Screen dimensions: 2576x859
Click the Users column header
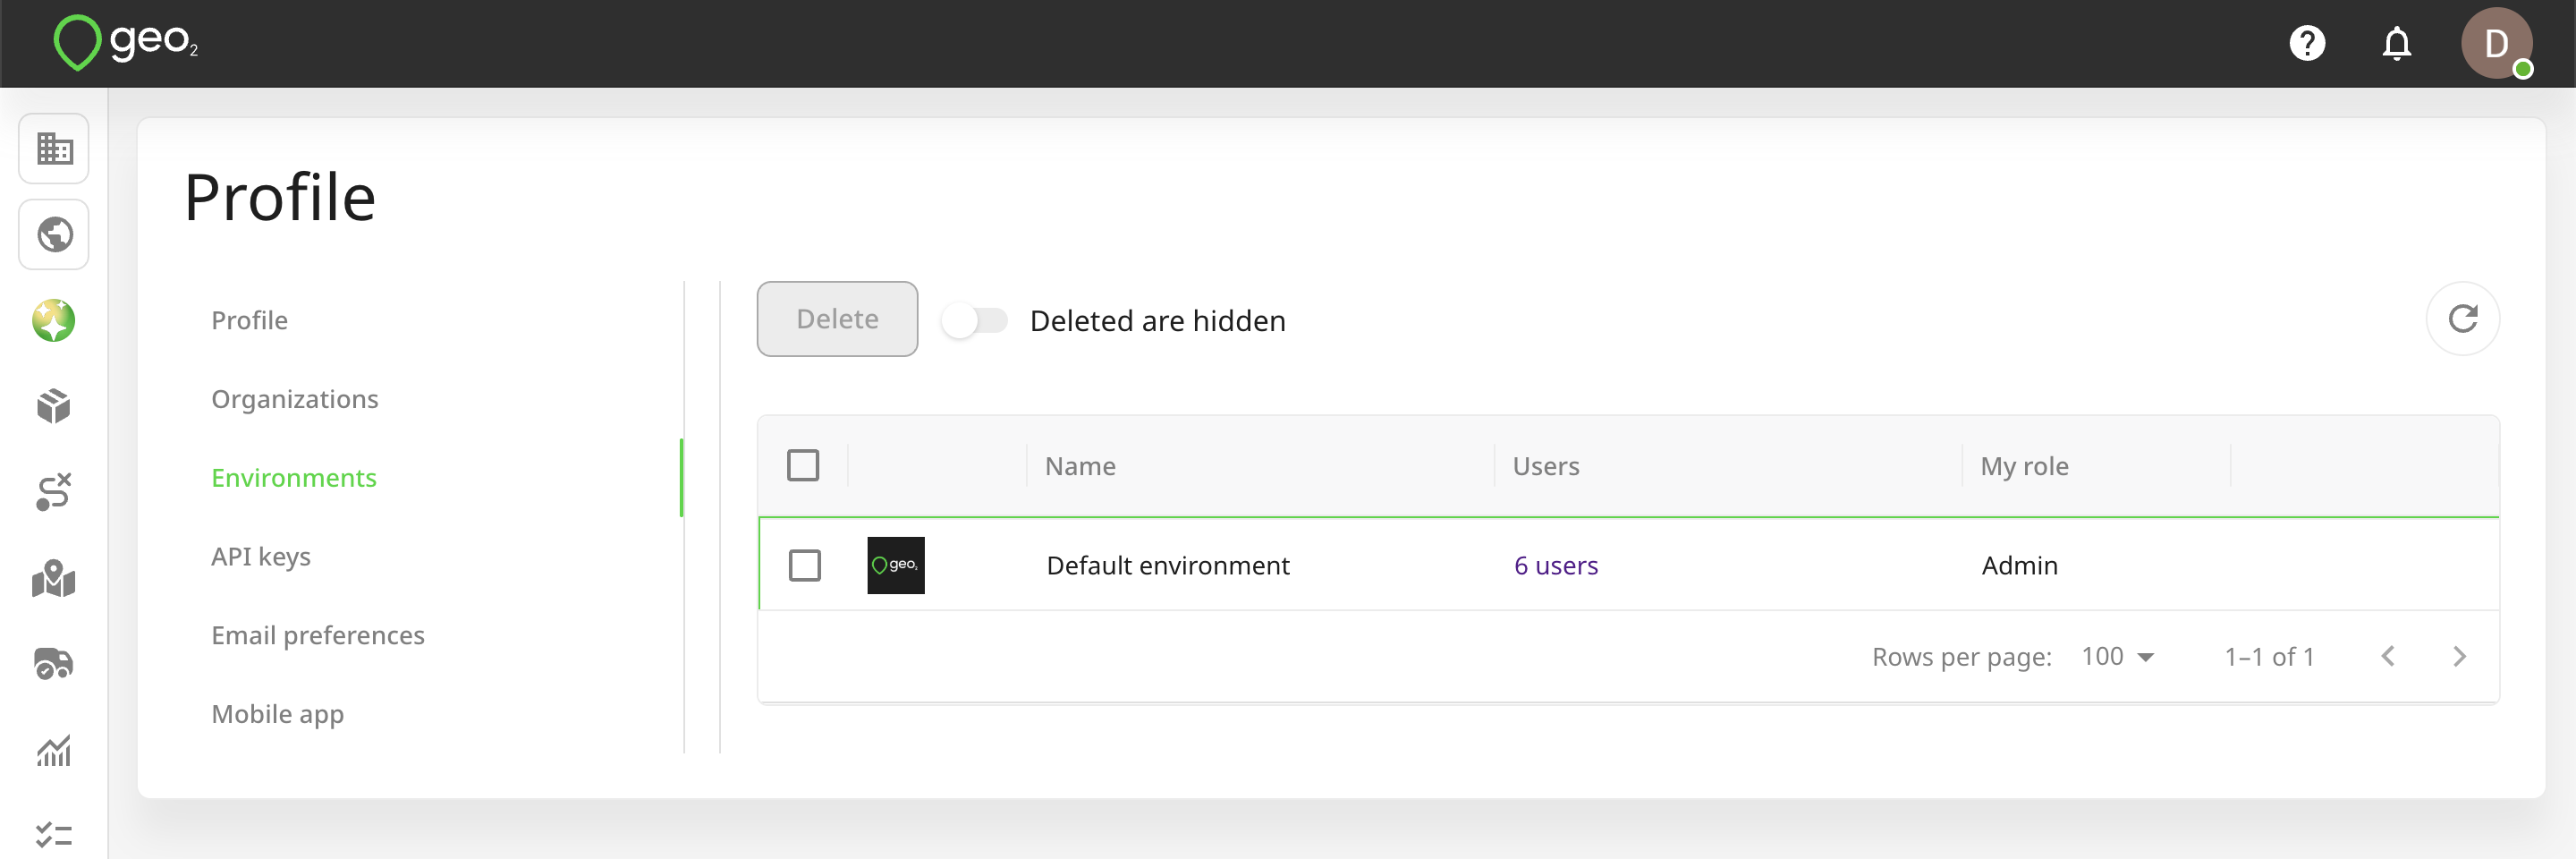(x=1545, y=466)
